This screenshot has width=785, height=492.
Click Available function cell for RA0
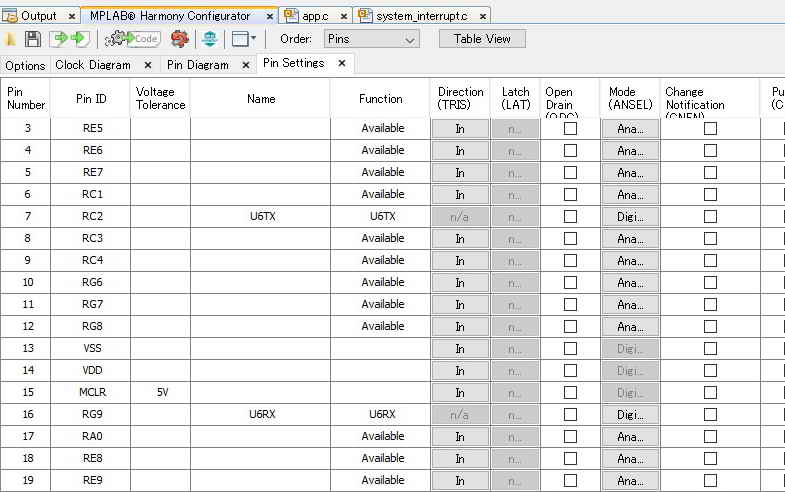click(x=380, y=436)
